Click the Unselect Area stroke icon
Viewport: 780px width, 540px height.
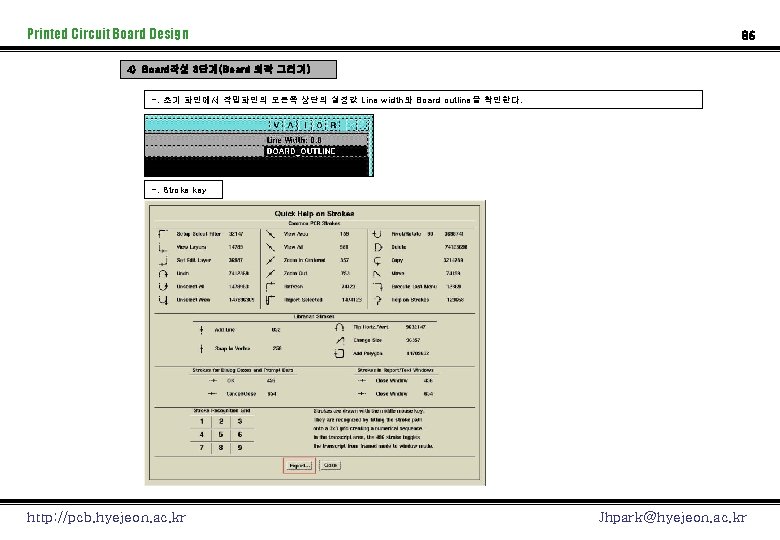tap(163, 300)
